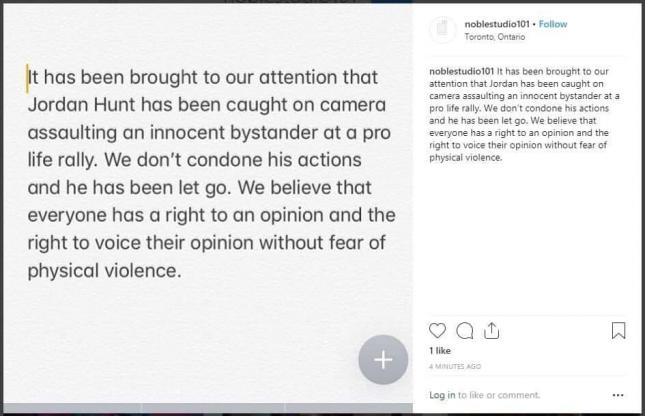Screen dimensions: 645x416
Task: Open the '4 minutes ago' timestamp
Action: coord(455,367)
